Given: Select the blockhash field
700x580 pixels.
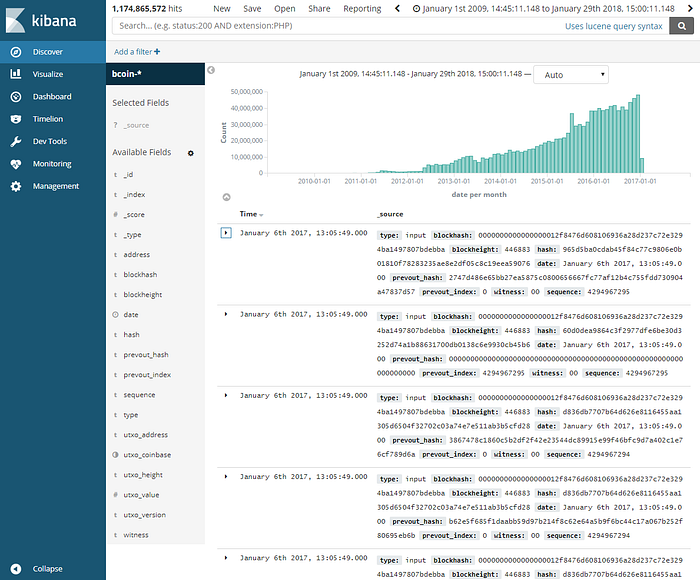Looking at the screenshot, I should (140, 275).
